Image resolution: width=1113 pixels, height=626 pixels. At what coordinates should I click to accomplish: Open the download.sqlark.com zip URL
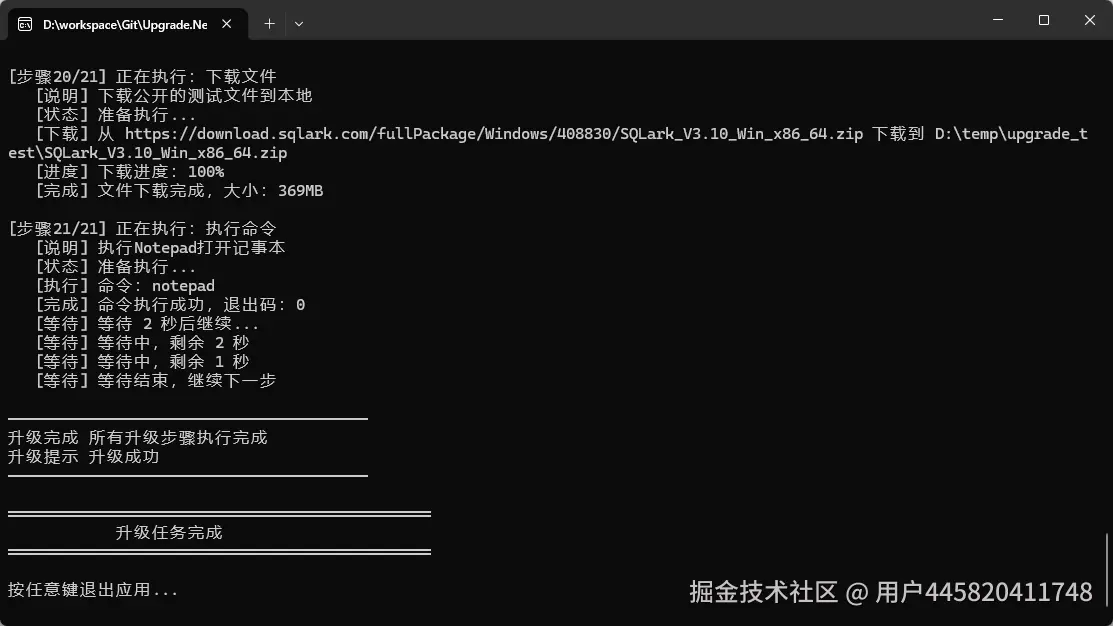click(493, 133)
